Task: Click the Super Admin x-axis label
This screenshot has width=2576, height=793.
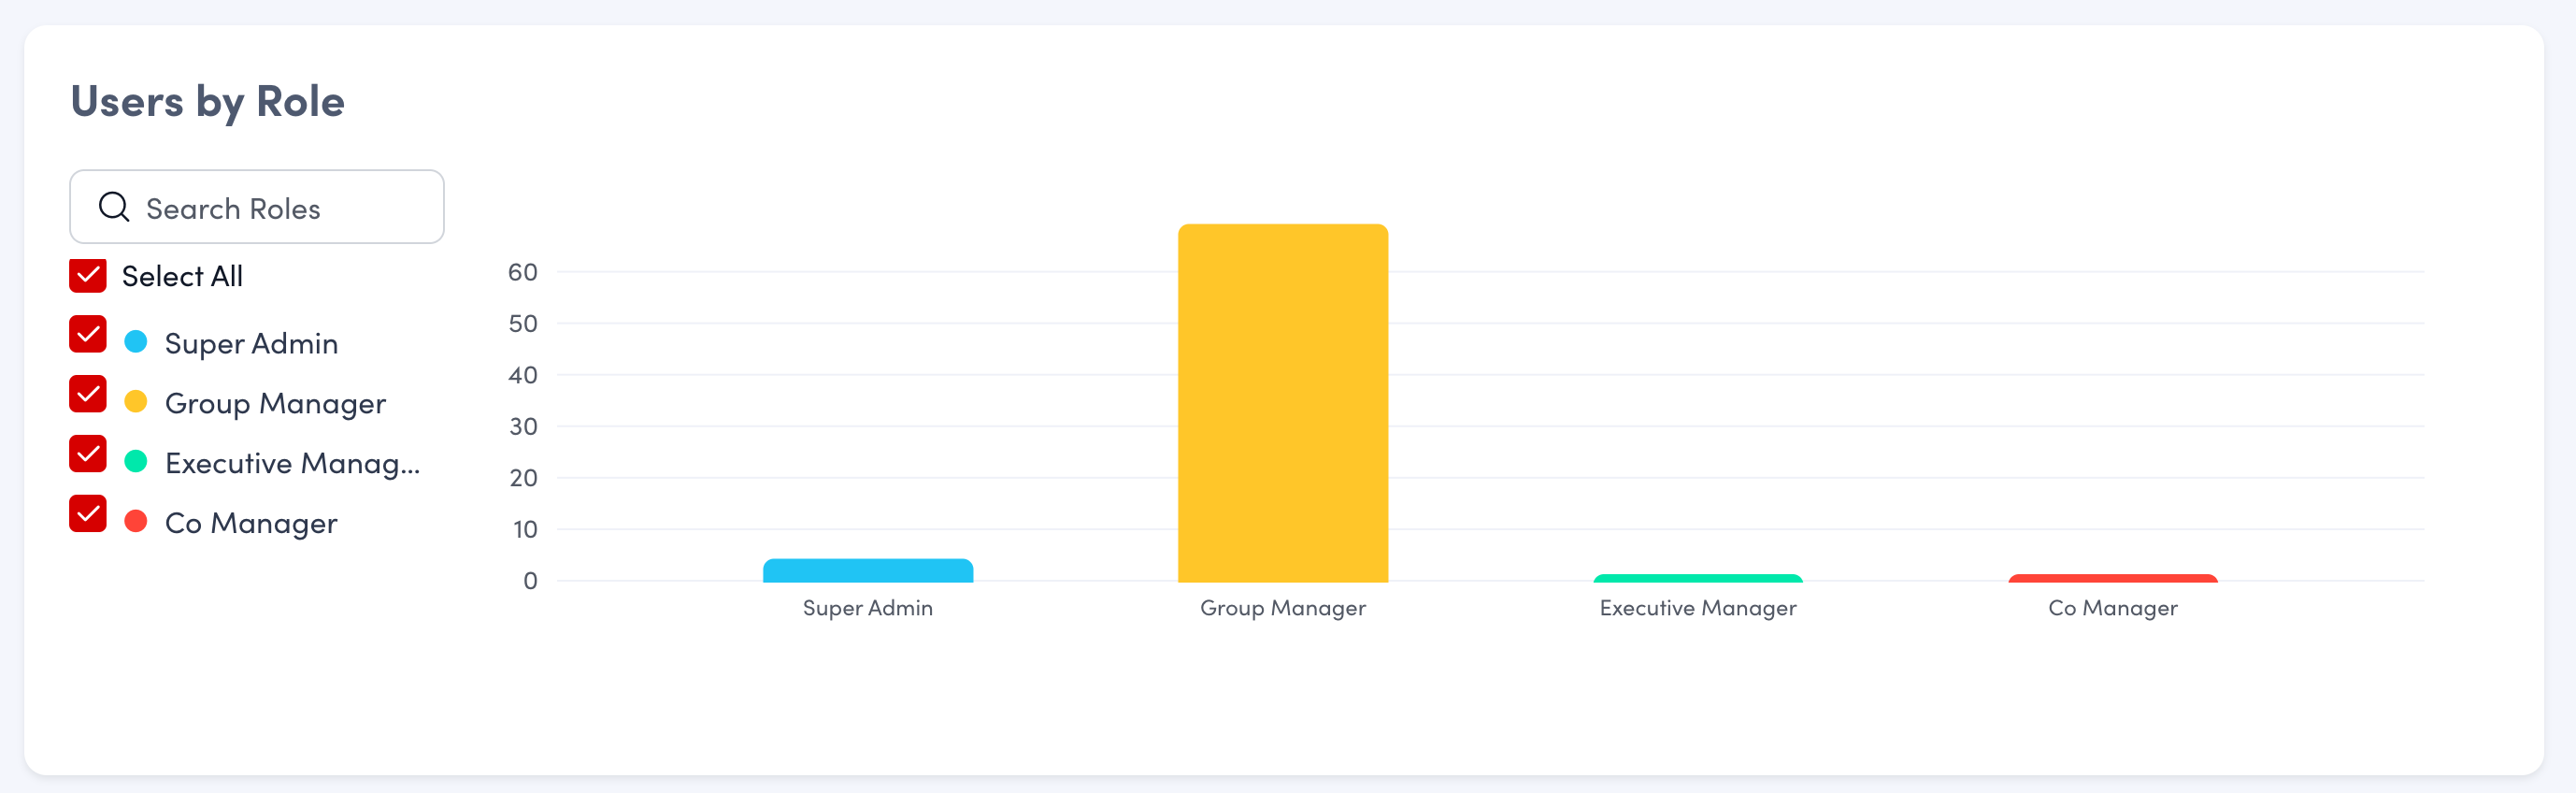Action: point(867,608)
